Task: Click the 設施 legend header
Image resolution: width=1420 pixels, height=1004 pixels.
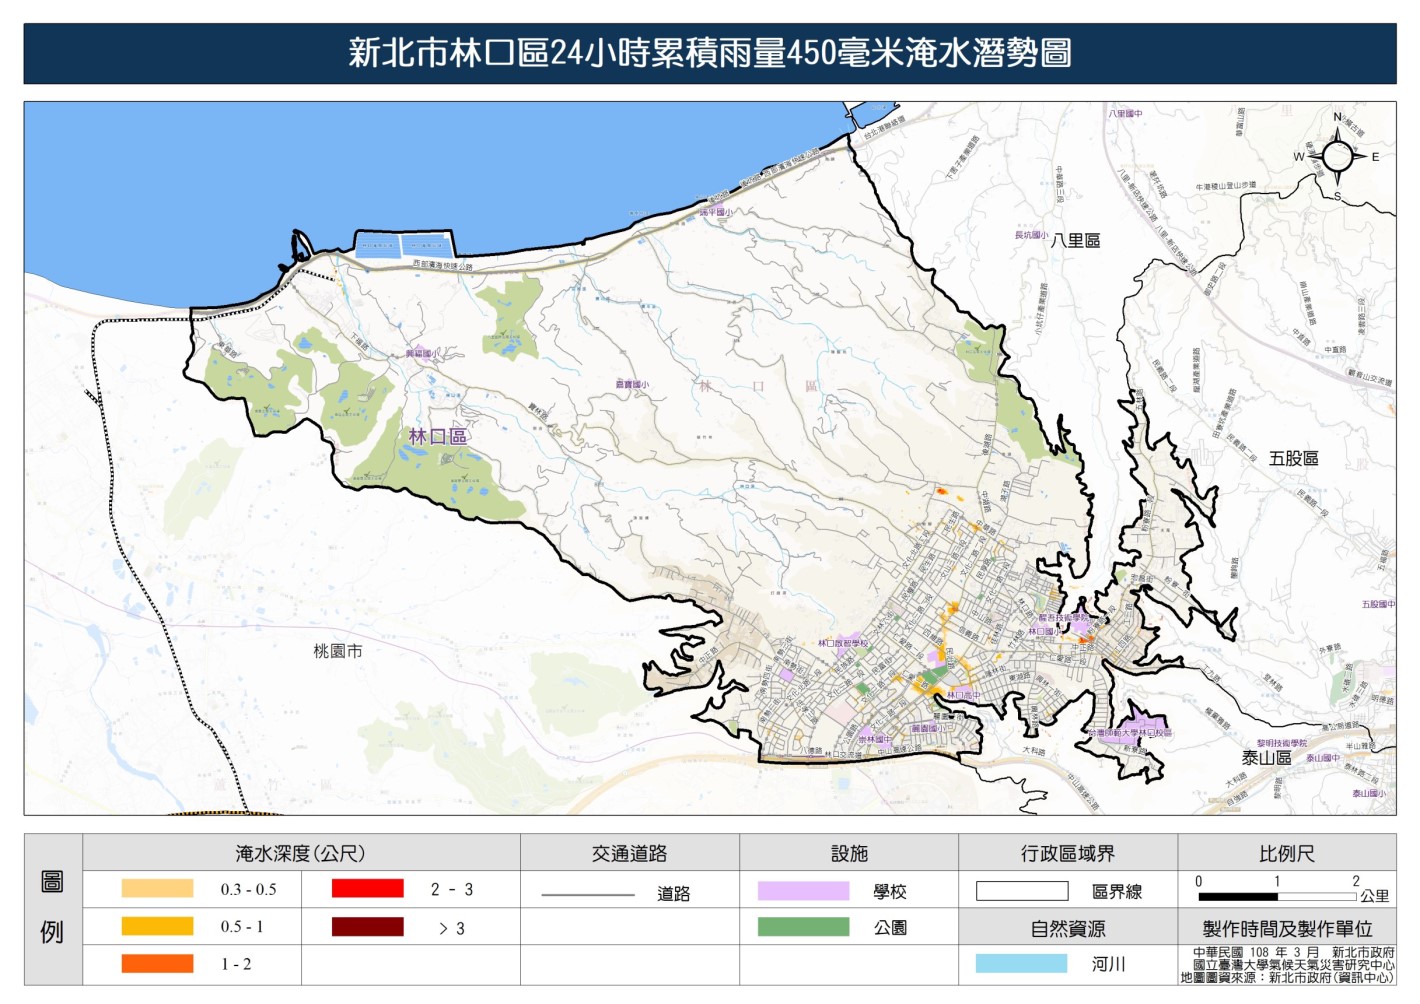Action: (x=849, y=853)
